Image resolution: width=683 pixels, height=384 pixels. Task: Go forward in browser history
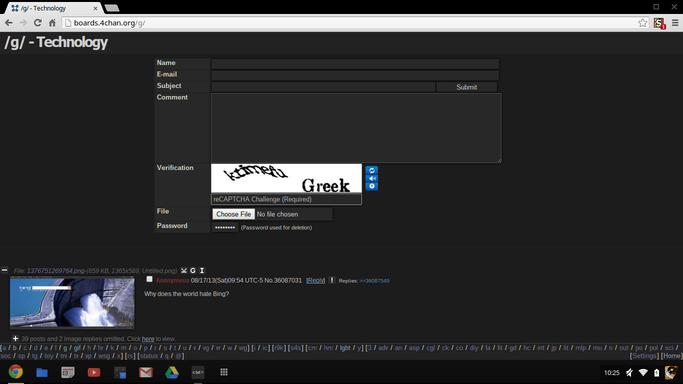(23, 23)
